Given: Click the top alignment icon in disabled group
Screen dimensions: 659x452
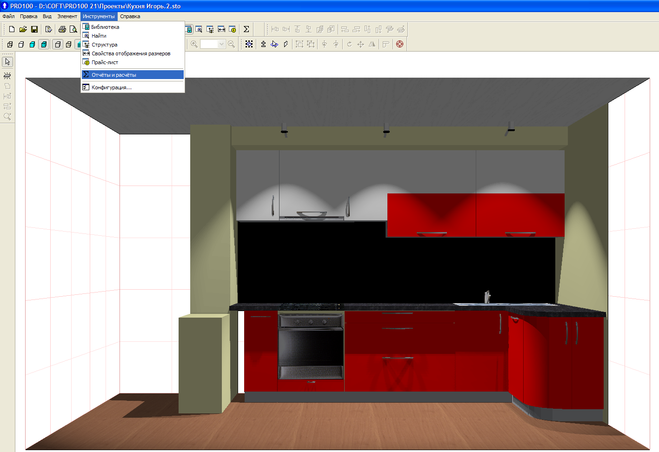Looking at the screenshot, I should coord(297,29).
